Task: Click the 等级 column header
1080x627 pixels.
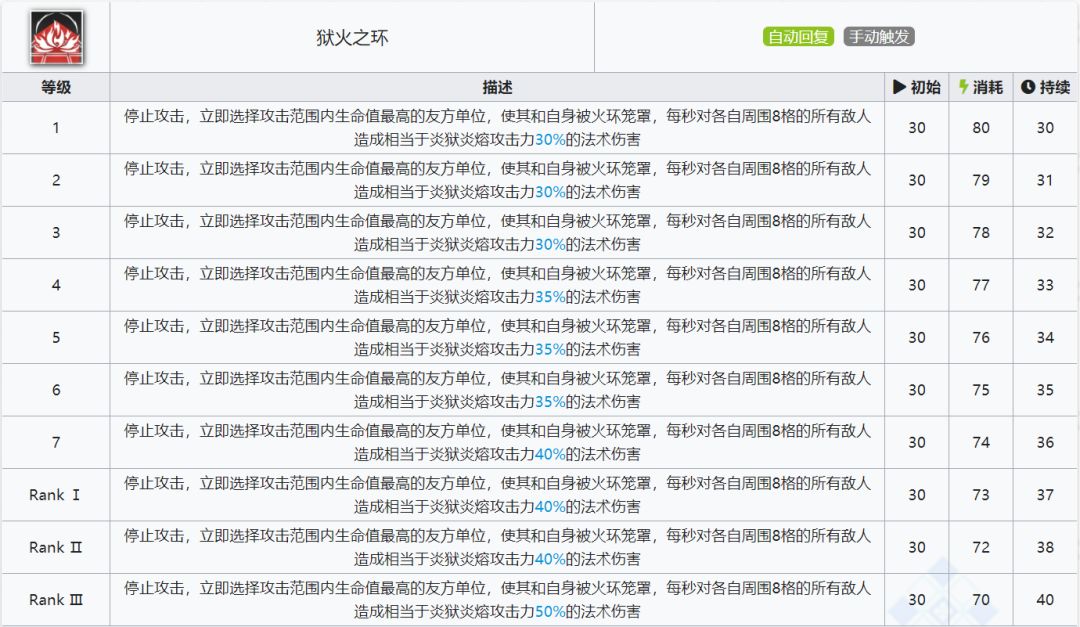Action: [56, 87]
